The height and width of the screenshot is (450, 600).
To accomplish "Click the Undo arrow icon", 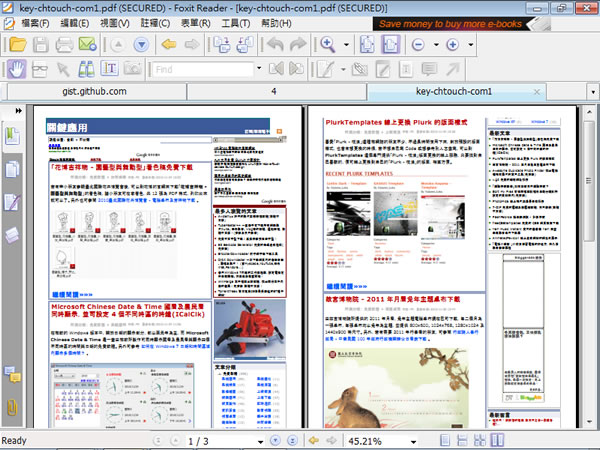I will [274, 45].
